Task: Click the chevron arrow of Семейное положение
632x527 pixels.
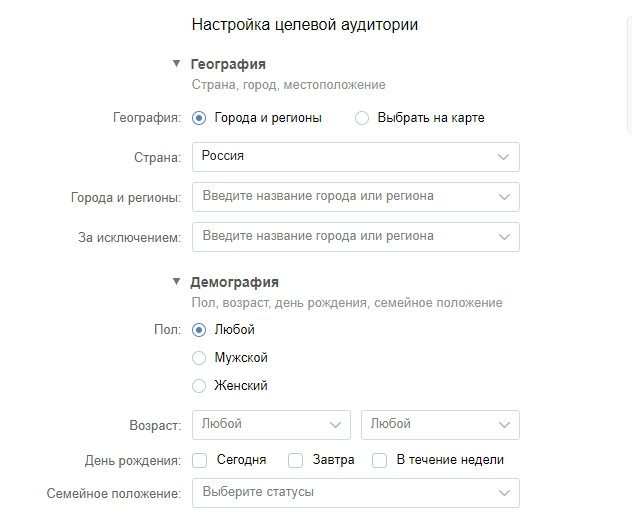Action: tap(504, 493)
